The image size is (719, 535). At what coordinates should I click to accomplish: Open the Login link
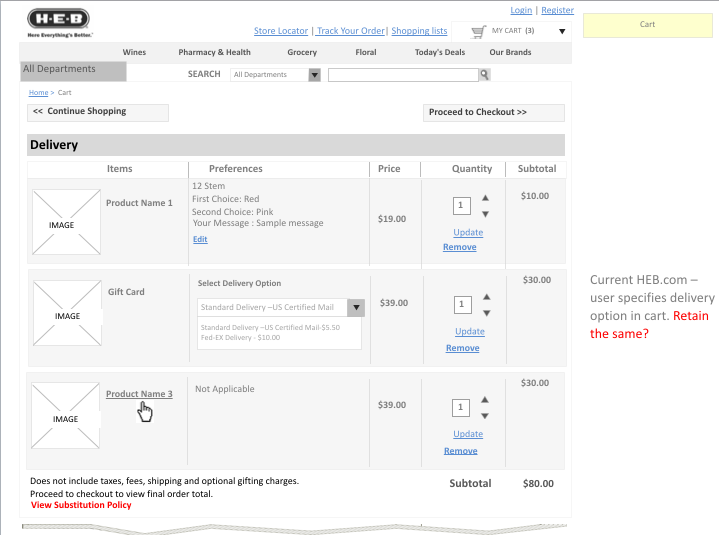click(x=521, y=10)
